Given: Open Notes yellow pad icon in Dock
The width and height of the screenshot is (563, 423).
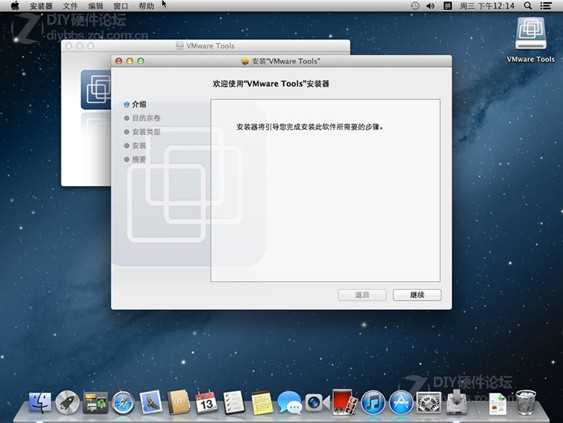Looking at the screenshot, I should (262, 403).
